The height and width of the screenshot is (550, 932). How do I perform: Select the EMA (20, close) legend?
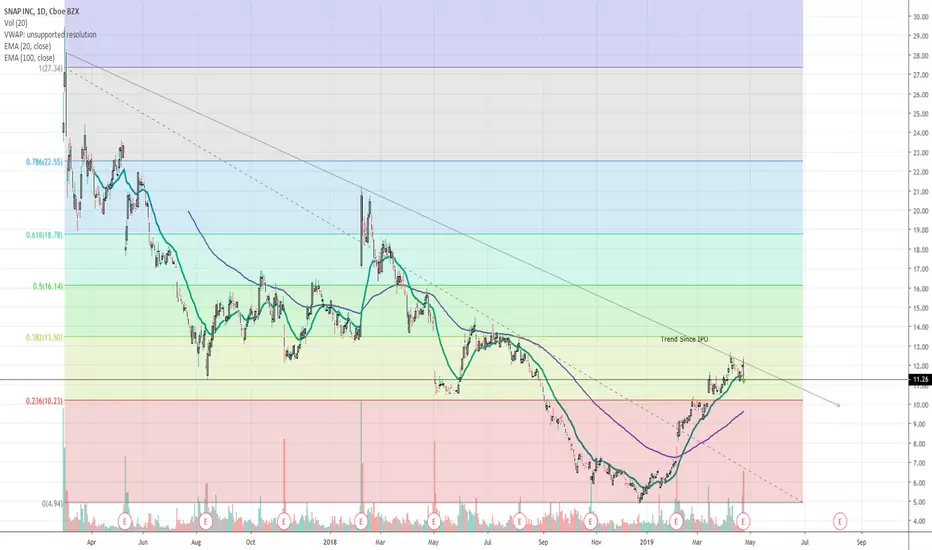(x=27, y=46)
